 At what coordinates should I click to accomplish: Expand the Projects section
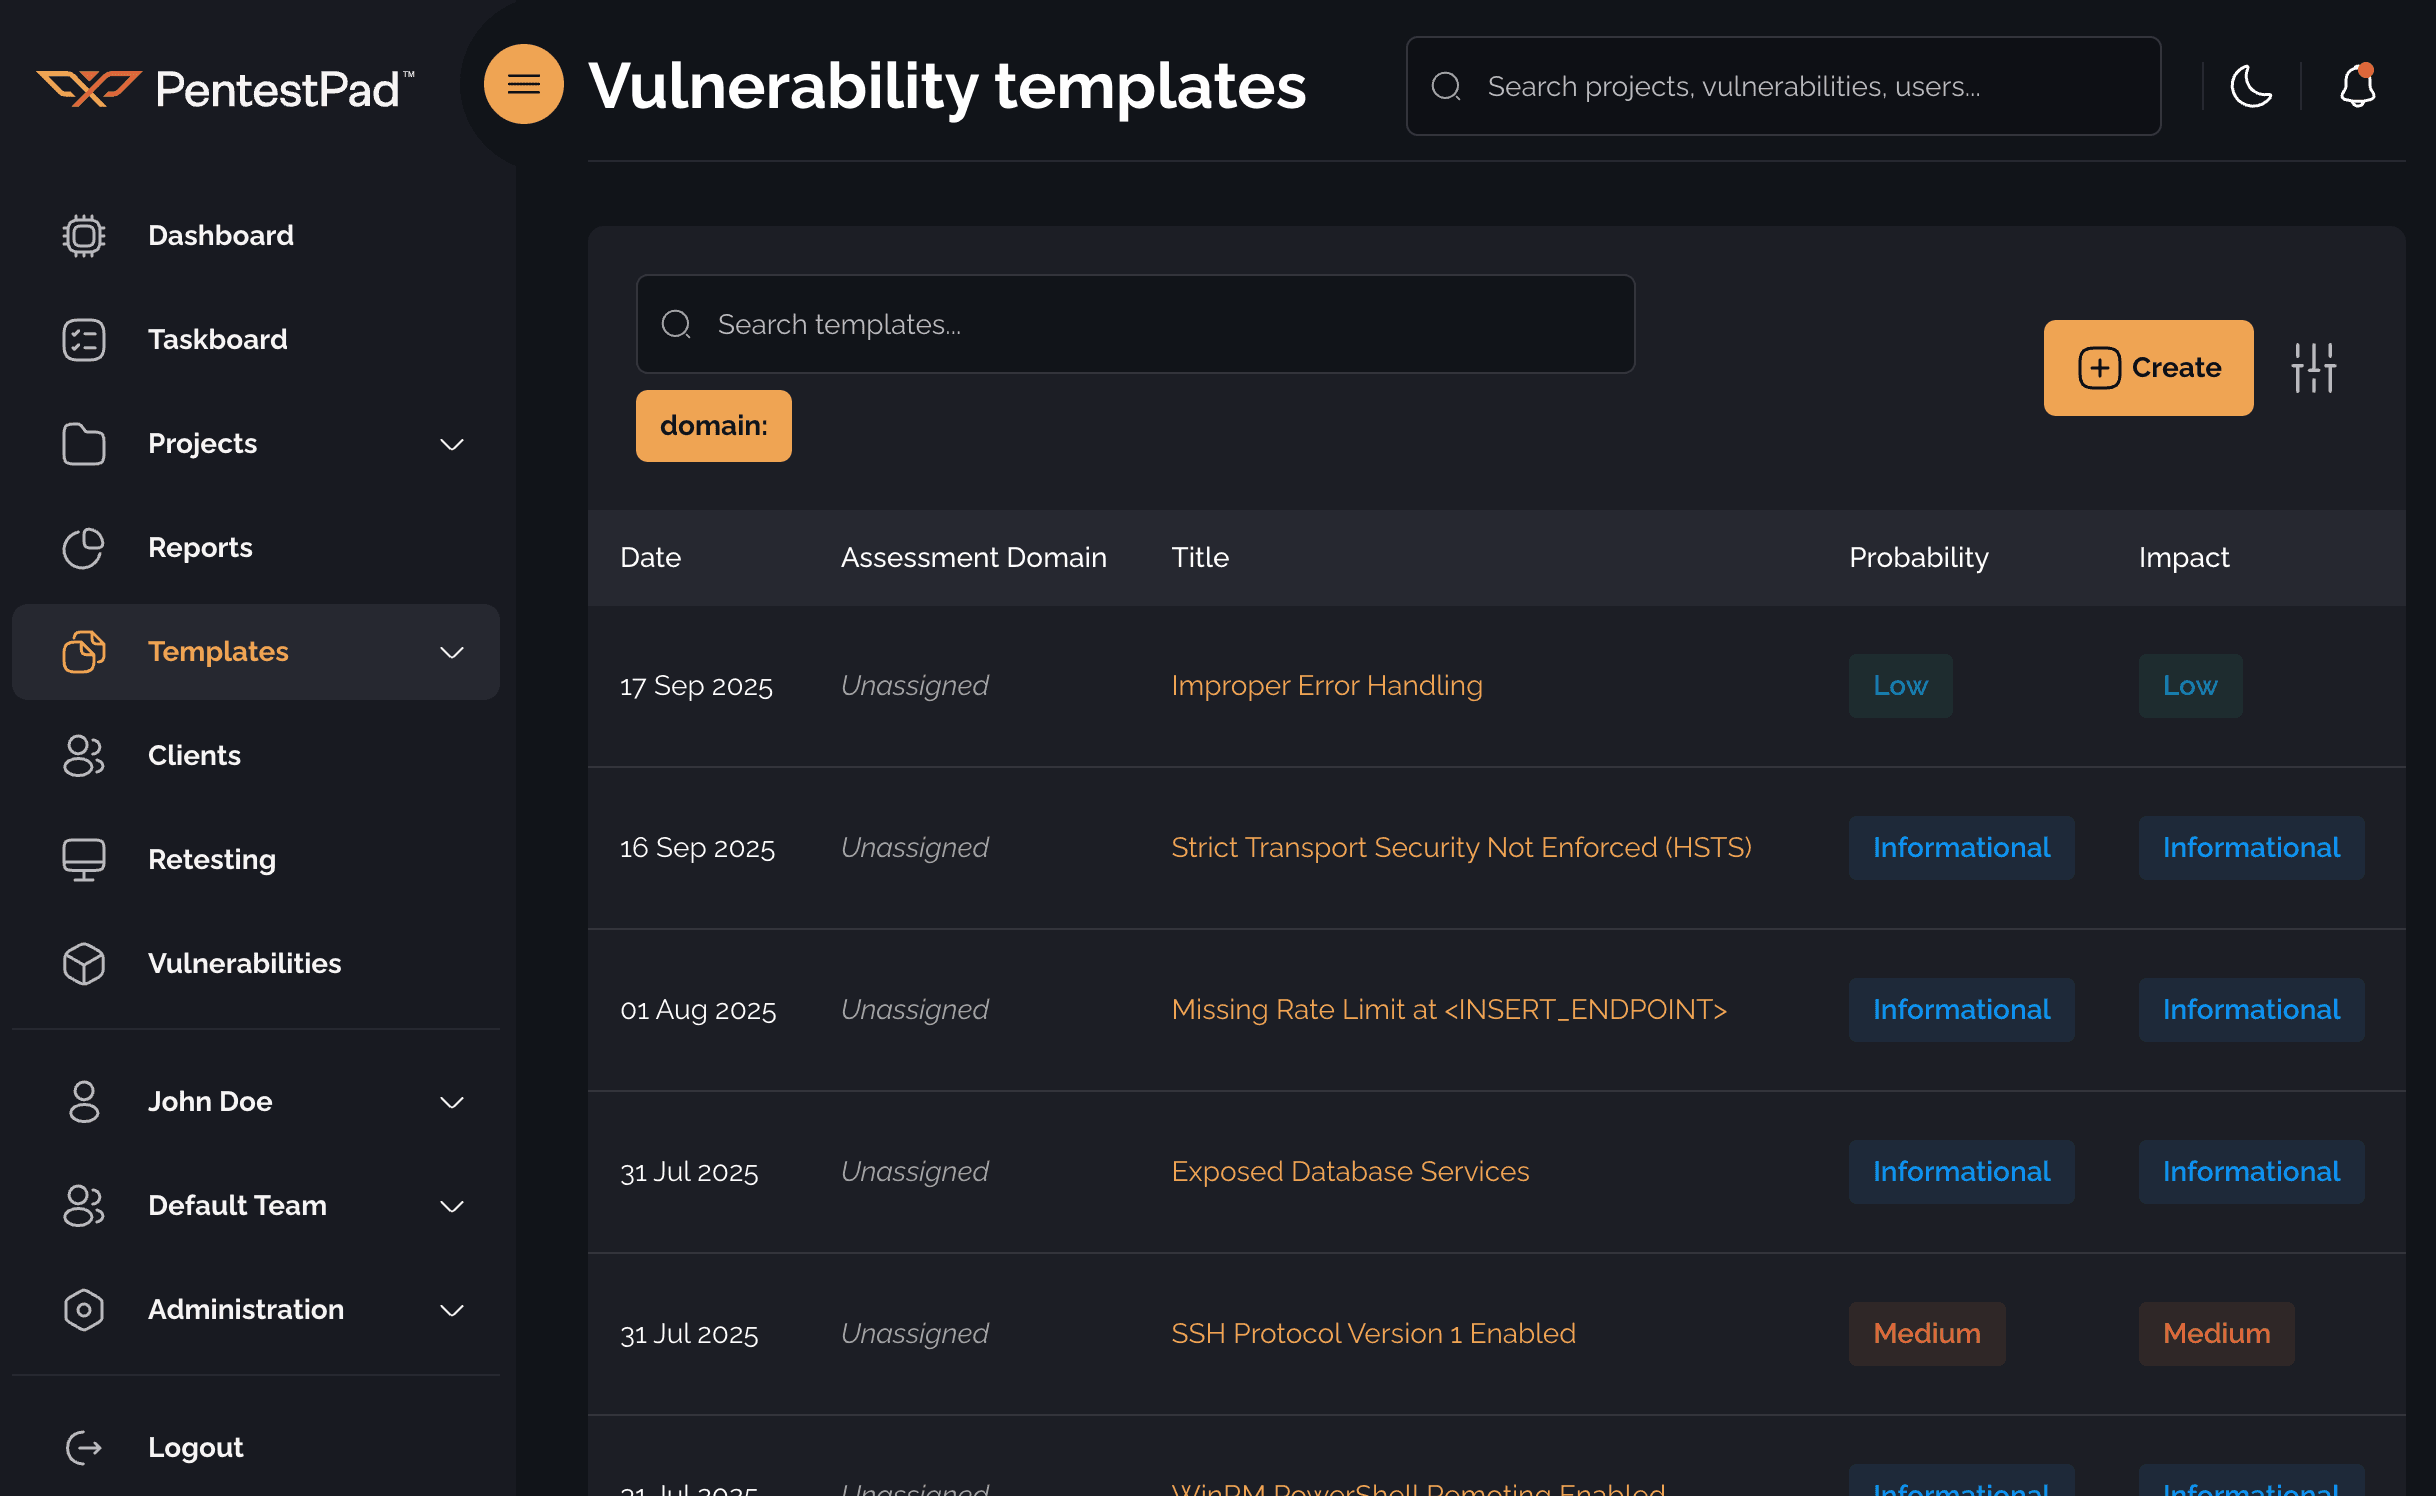[x=453, y=444]
